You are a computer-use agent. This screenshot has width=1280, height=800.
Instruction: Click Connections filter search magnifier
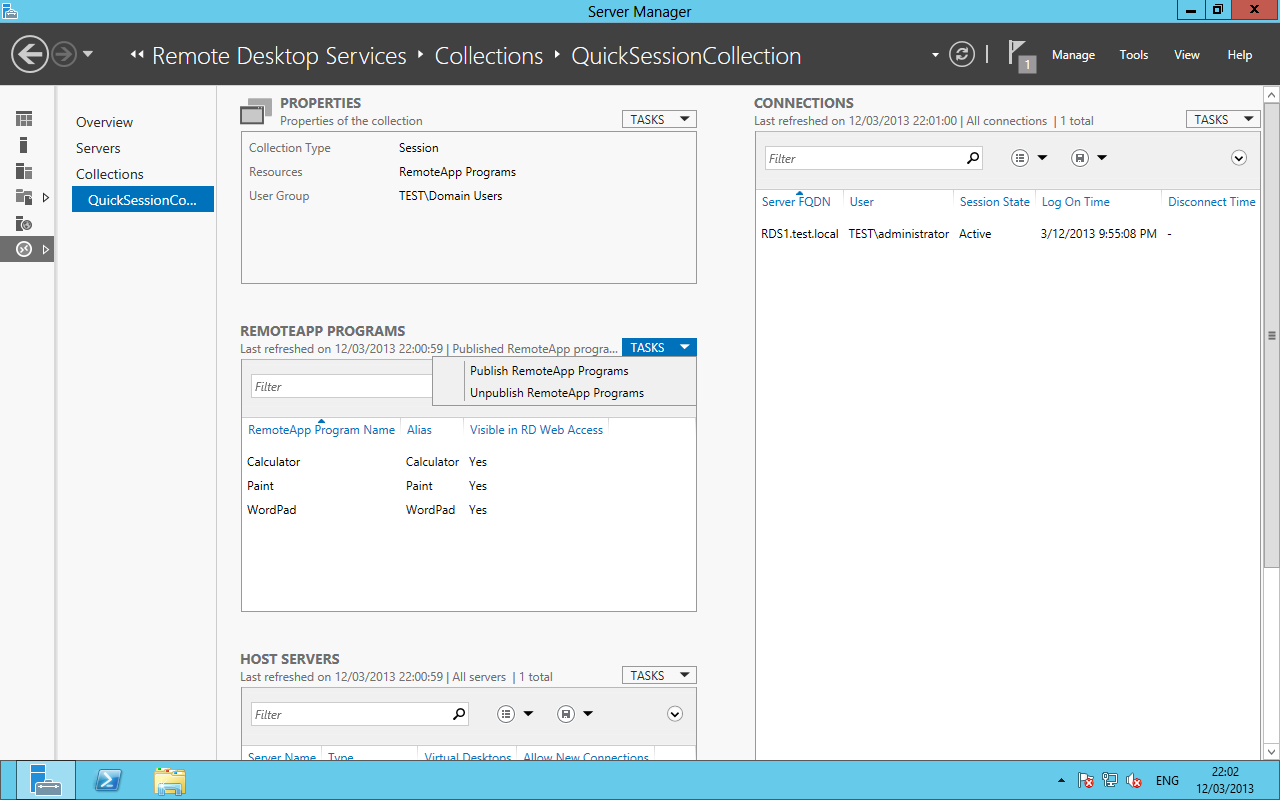(973, 158)
